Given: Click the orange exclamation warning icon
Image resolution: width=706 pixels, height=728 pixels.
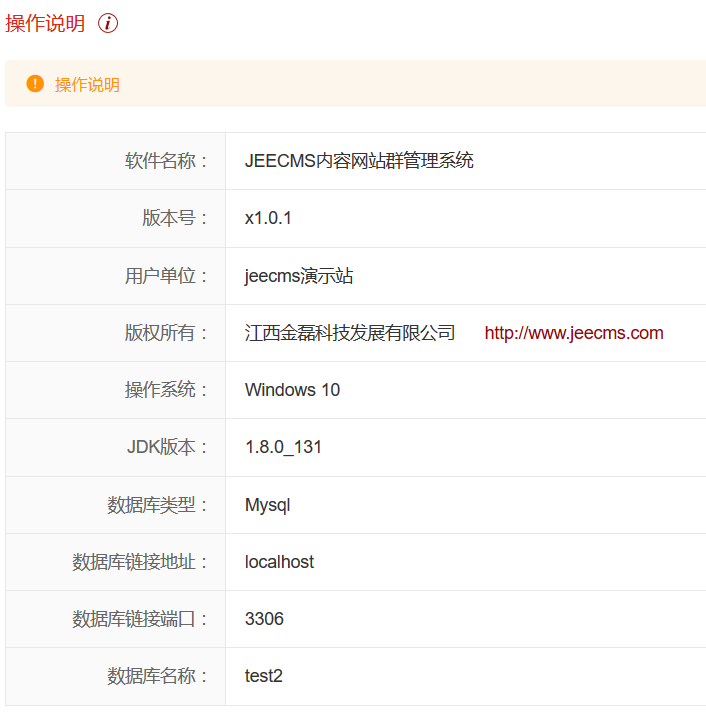Looking at the screenshot, I should 35,84.
